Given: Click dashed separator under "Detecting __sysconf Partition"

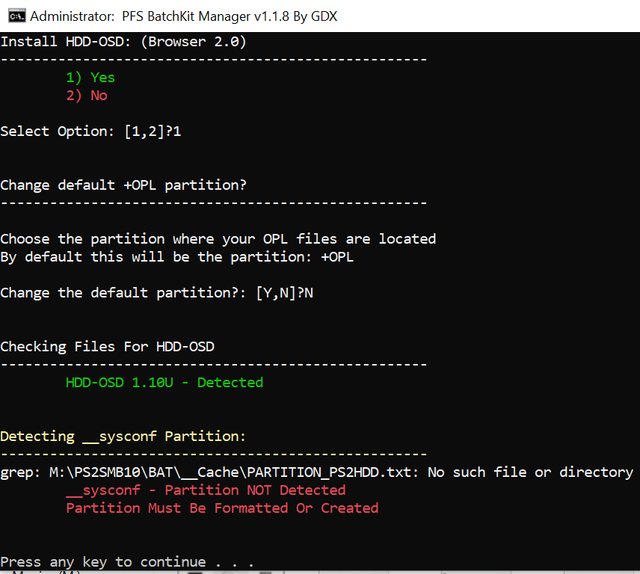Looking at the screenshot, I should pyautogui.click(x=213, y=454).
